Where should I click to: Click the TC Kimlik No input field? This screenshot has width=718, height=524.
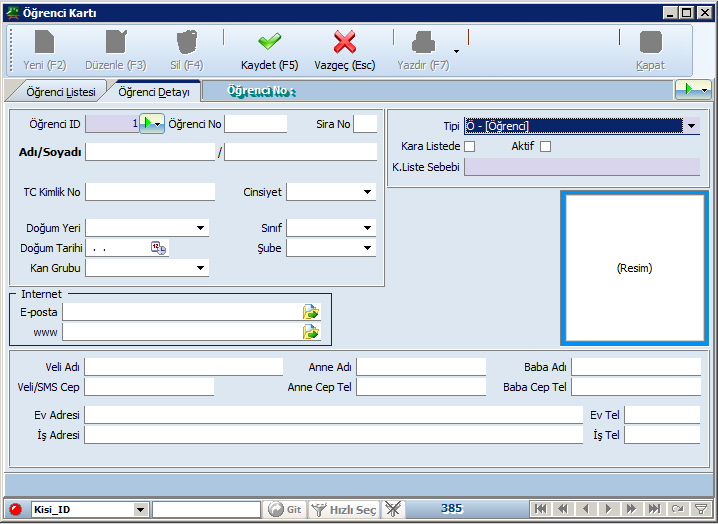click(x=150, y=192)
